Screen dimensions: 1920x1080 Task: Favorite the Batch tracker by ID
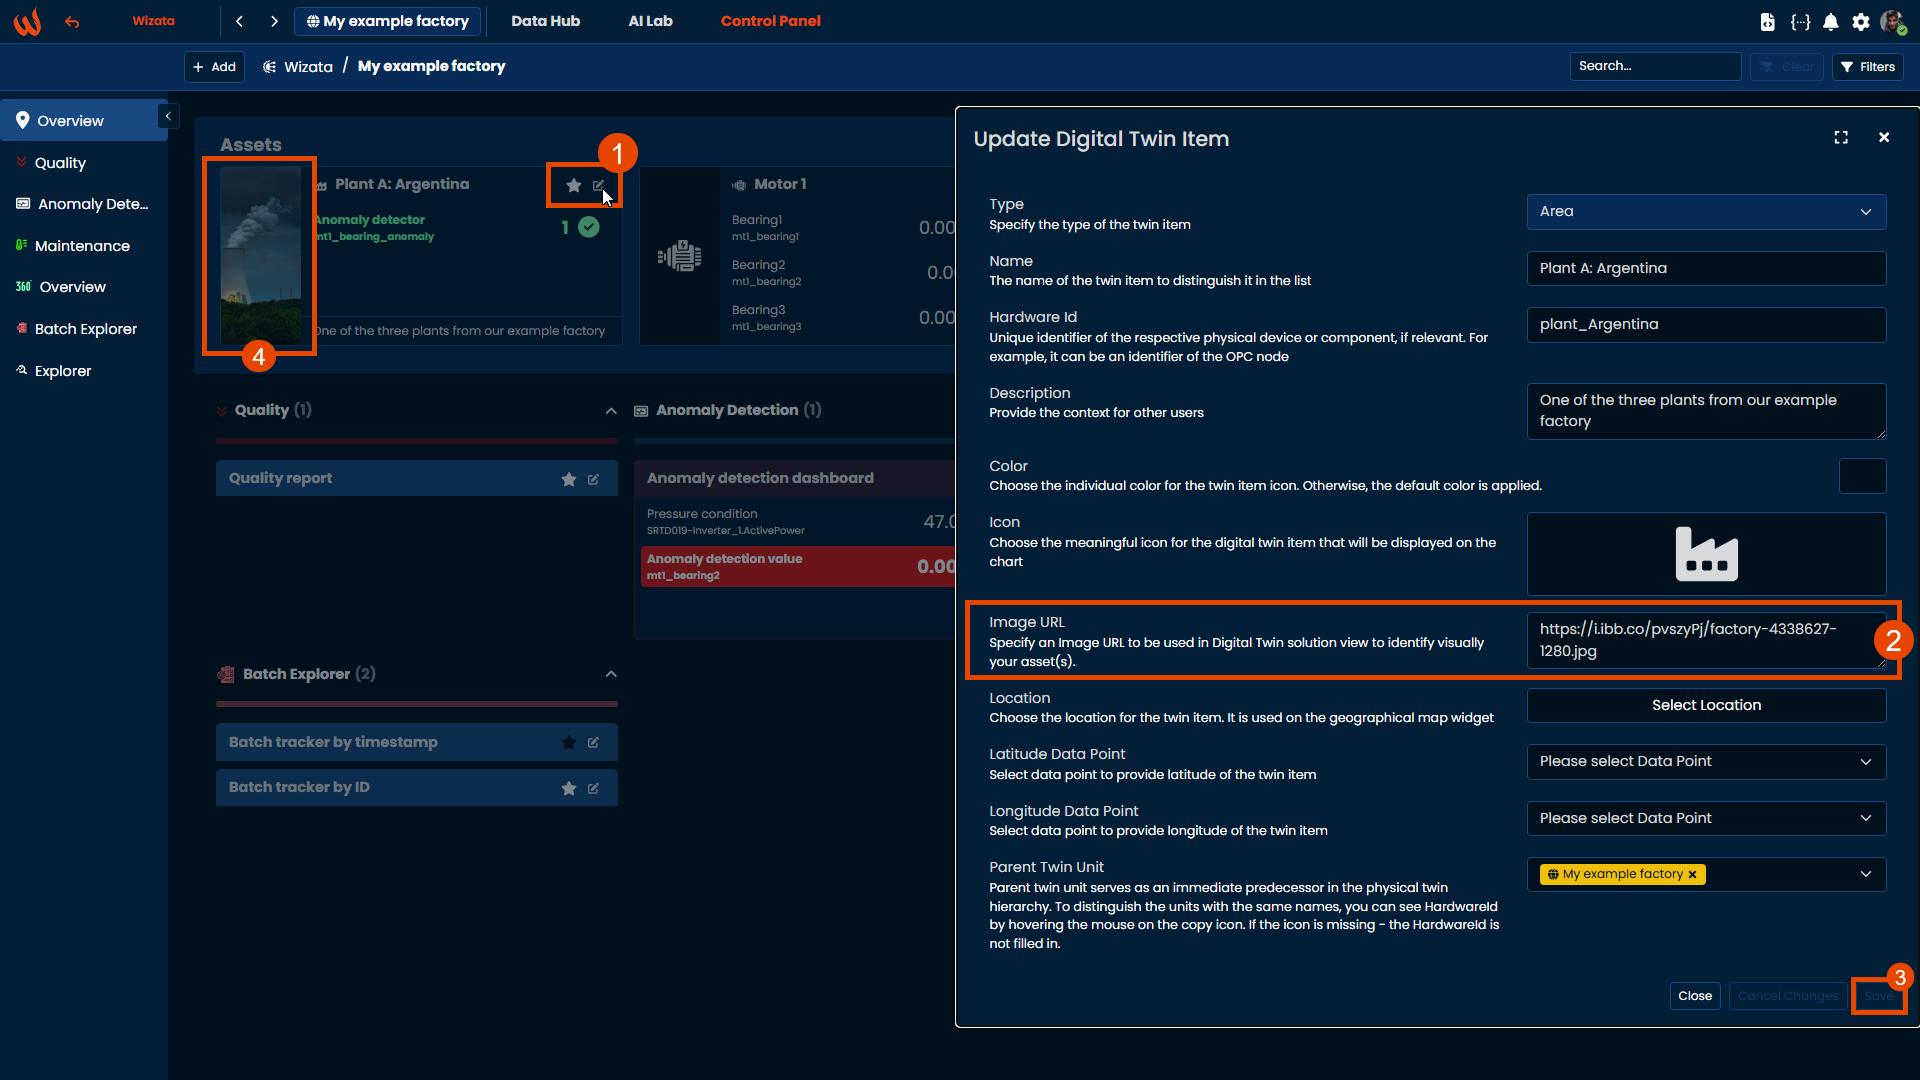569,788
